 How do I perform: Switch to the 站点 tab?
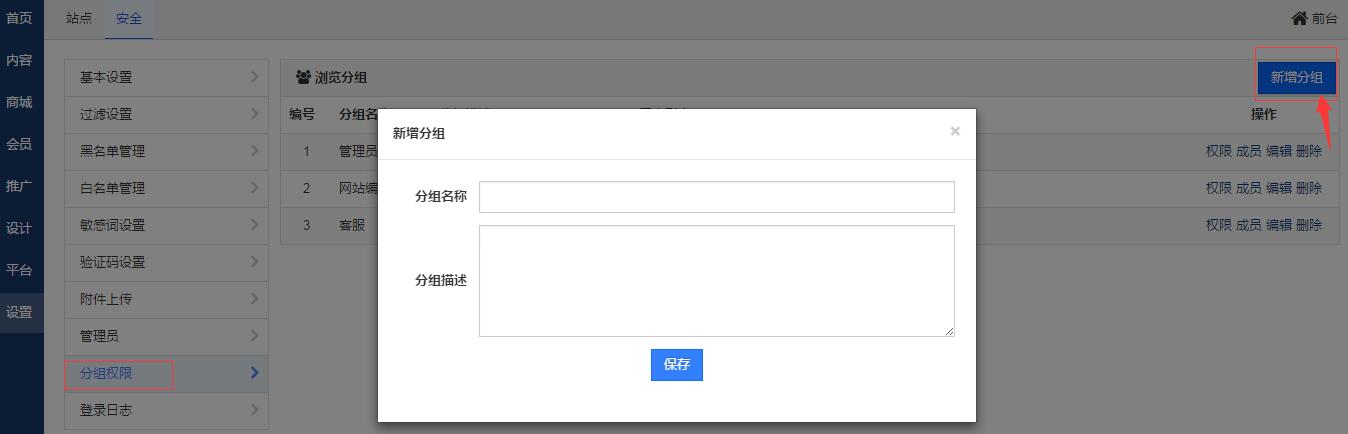point(79,18)
